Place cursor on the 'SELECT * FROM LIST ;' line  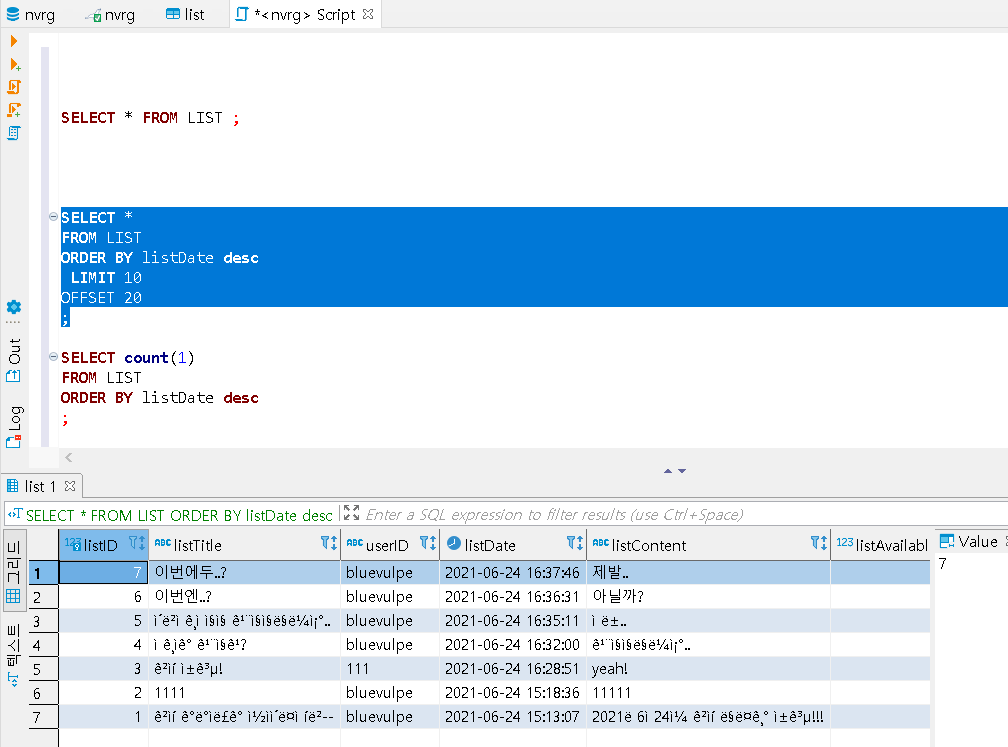[x=150, y=118]
